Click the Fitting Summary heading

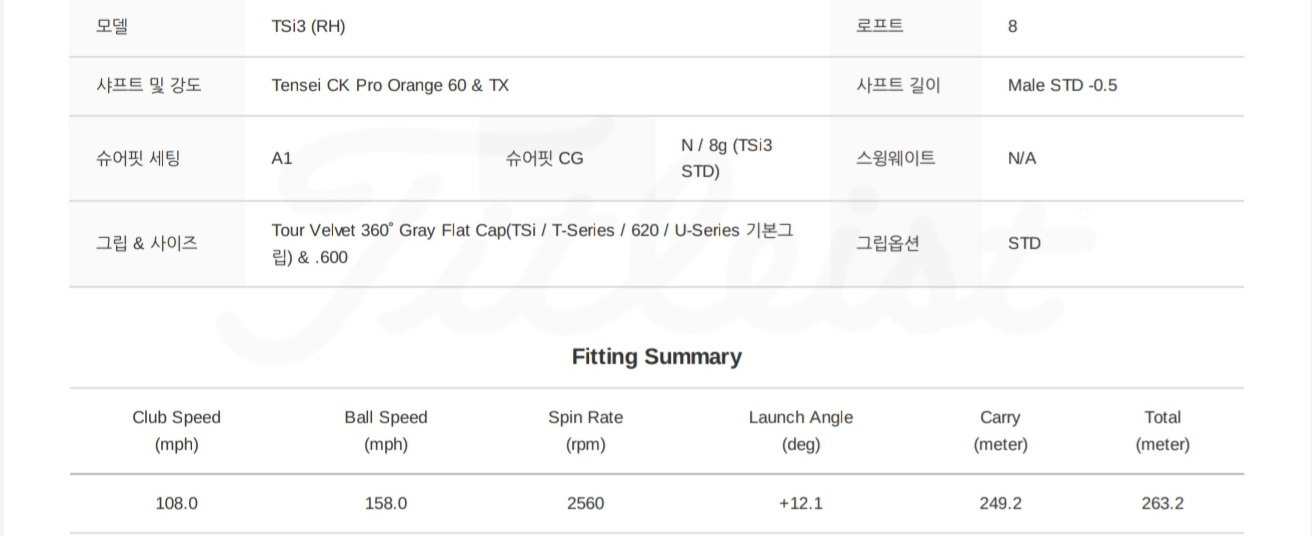656,357
